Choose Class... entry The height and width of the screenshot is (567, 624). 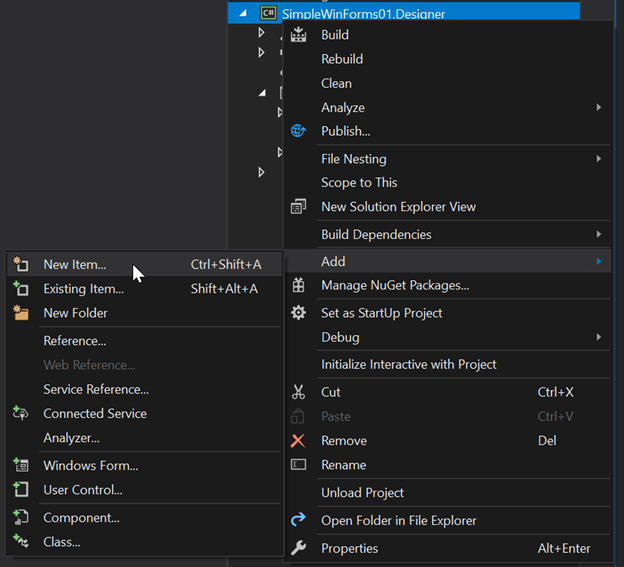click(x=144, y=542)
